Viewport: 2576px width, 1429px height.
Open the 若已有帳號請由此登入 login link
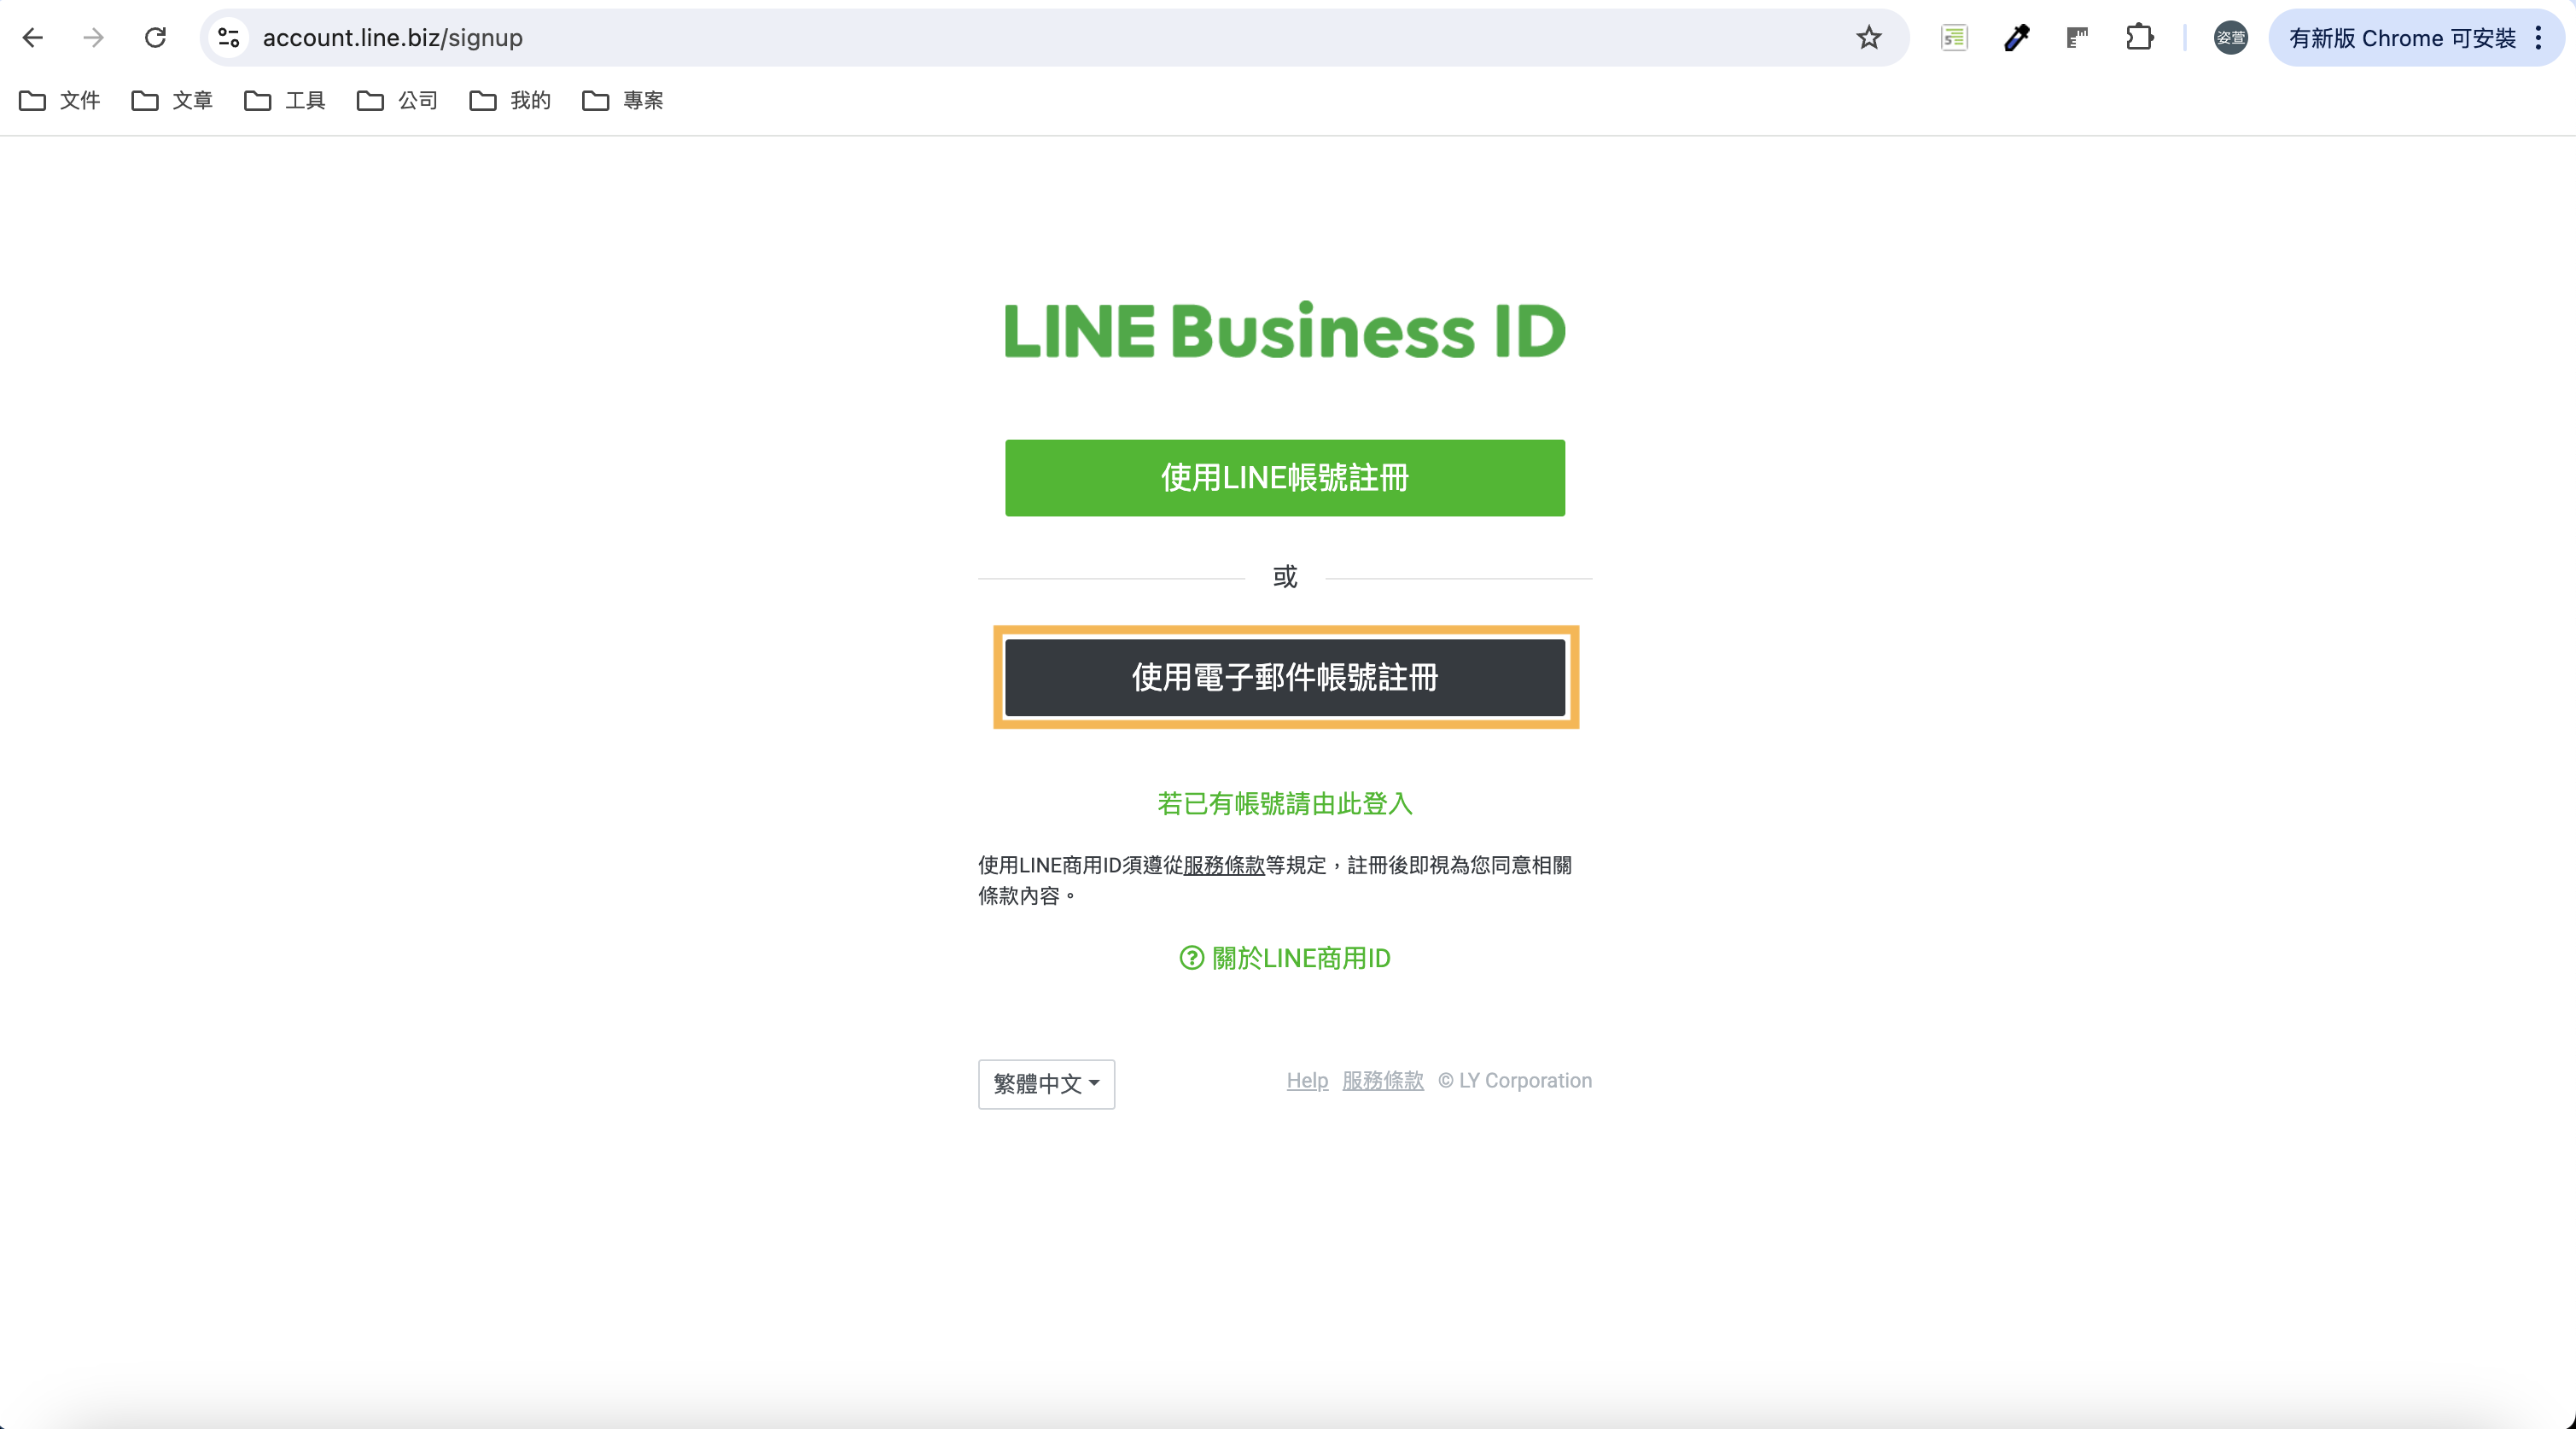tap(1285, 804)
